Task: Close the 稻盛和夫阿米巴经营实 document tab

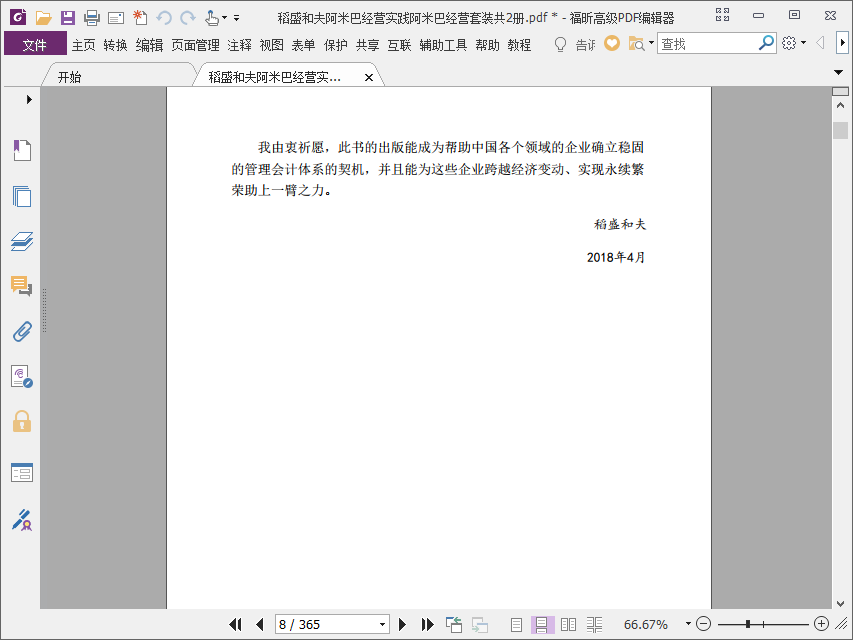Action: point(369,77)
